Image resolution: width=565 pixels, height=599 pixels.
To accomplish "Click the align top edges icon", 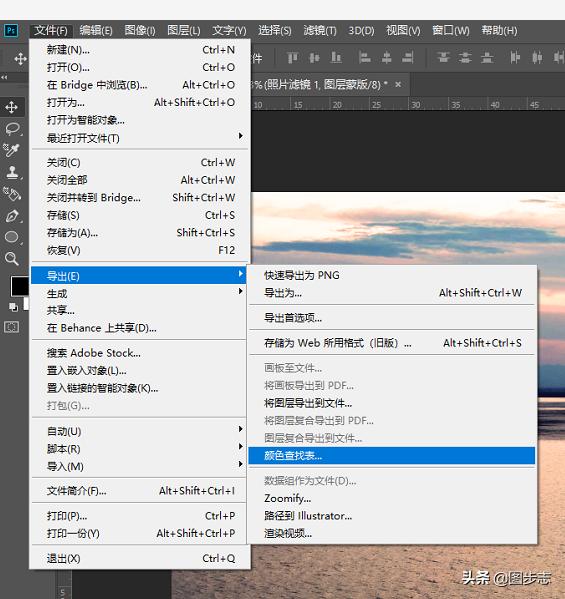I will point(293,58).
